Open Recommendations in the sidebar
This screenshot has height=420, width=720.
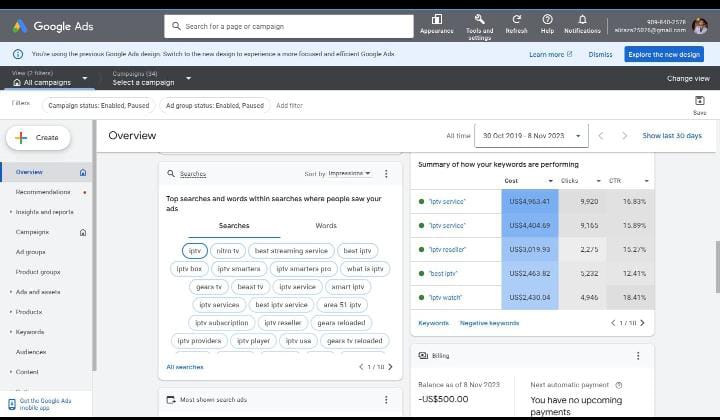pos(43,192)
